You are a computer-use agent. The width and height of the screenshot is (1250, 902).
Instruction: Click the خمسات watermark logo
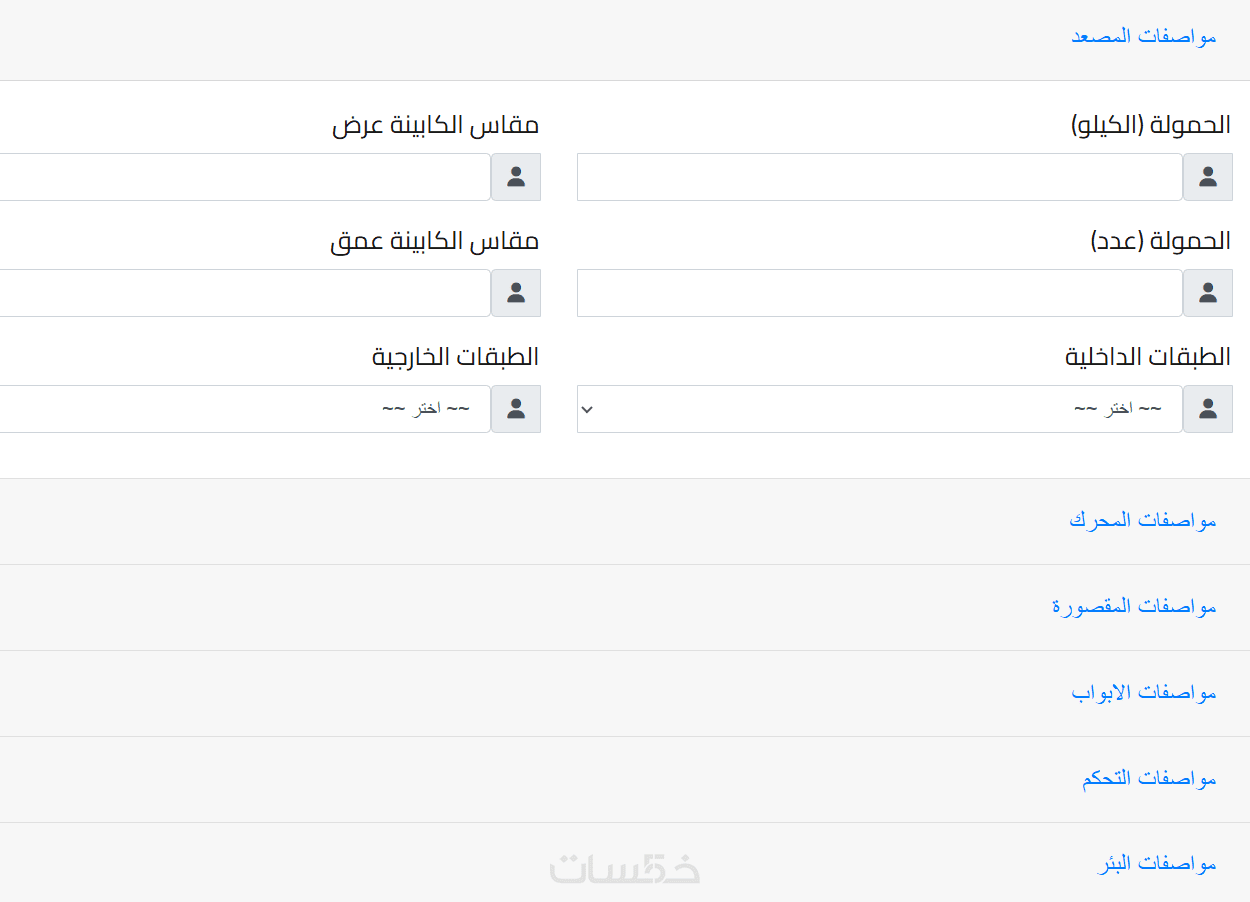coord(625,868)
